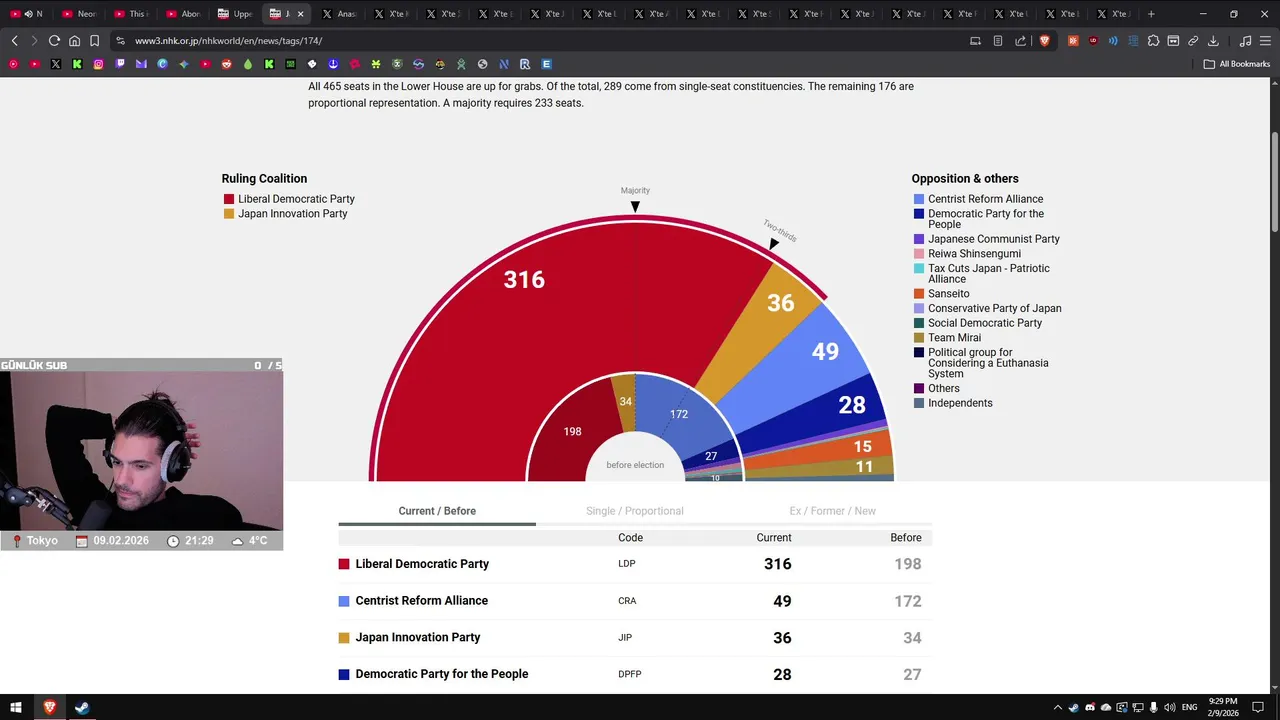1280x720 pixels.
Task: Click the inner 172 before-election segment
Action: (679, 414)
